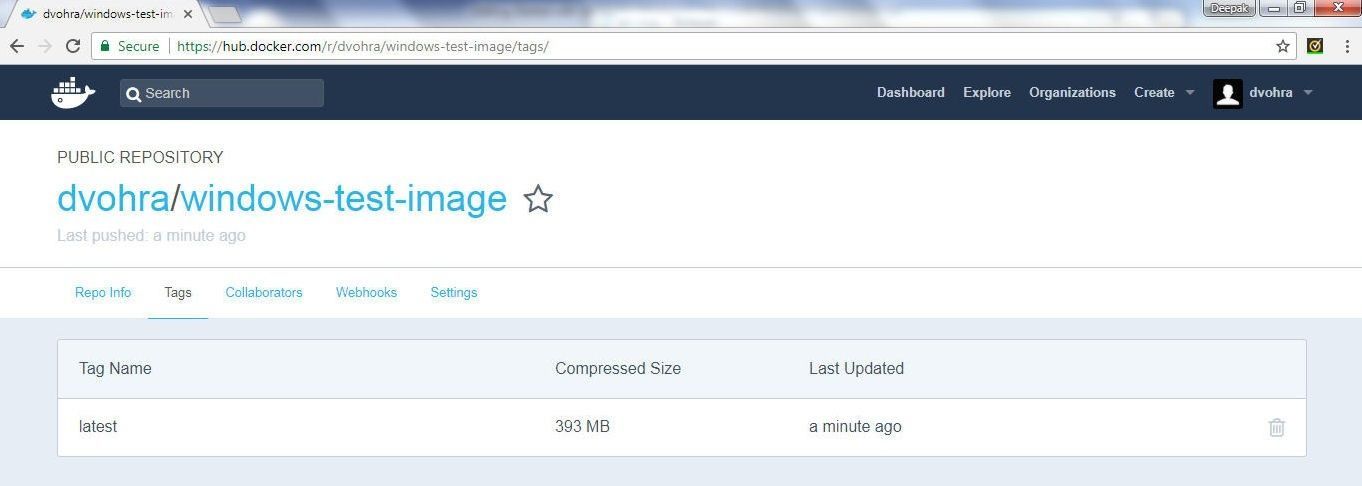
Task: Close the dvohra/windows-test-image browser tab
Action: [x=187, y=14]
